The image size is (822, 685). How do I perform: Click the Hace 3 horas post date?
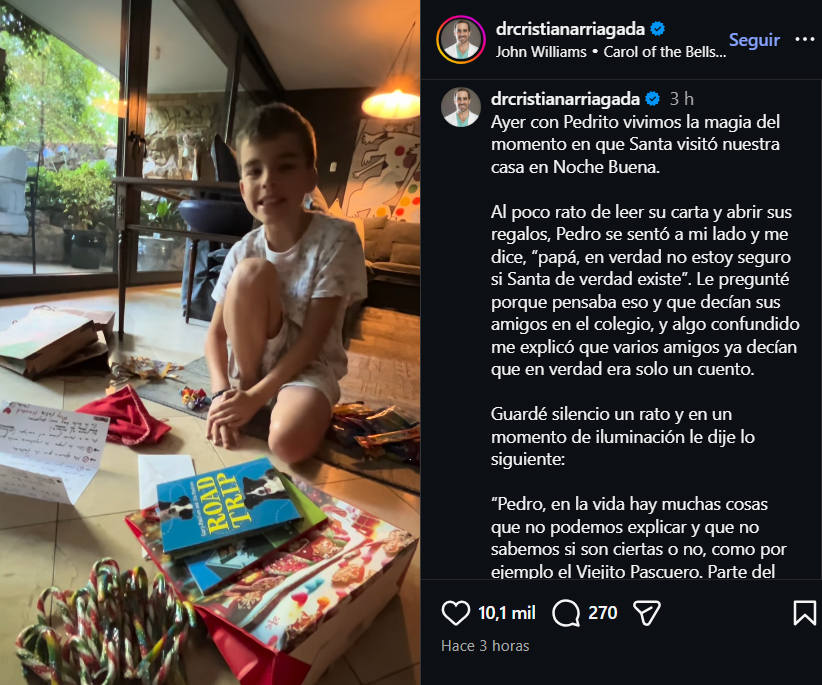[x=485, y=646]
